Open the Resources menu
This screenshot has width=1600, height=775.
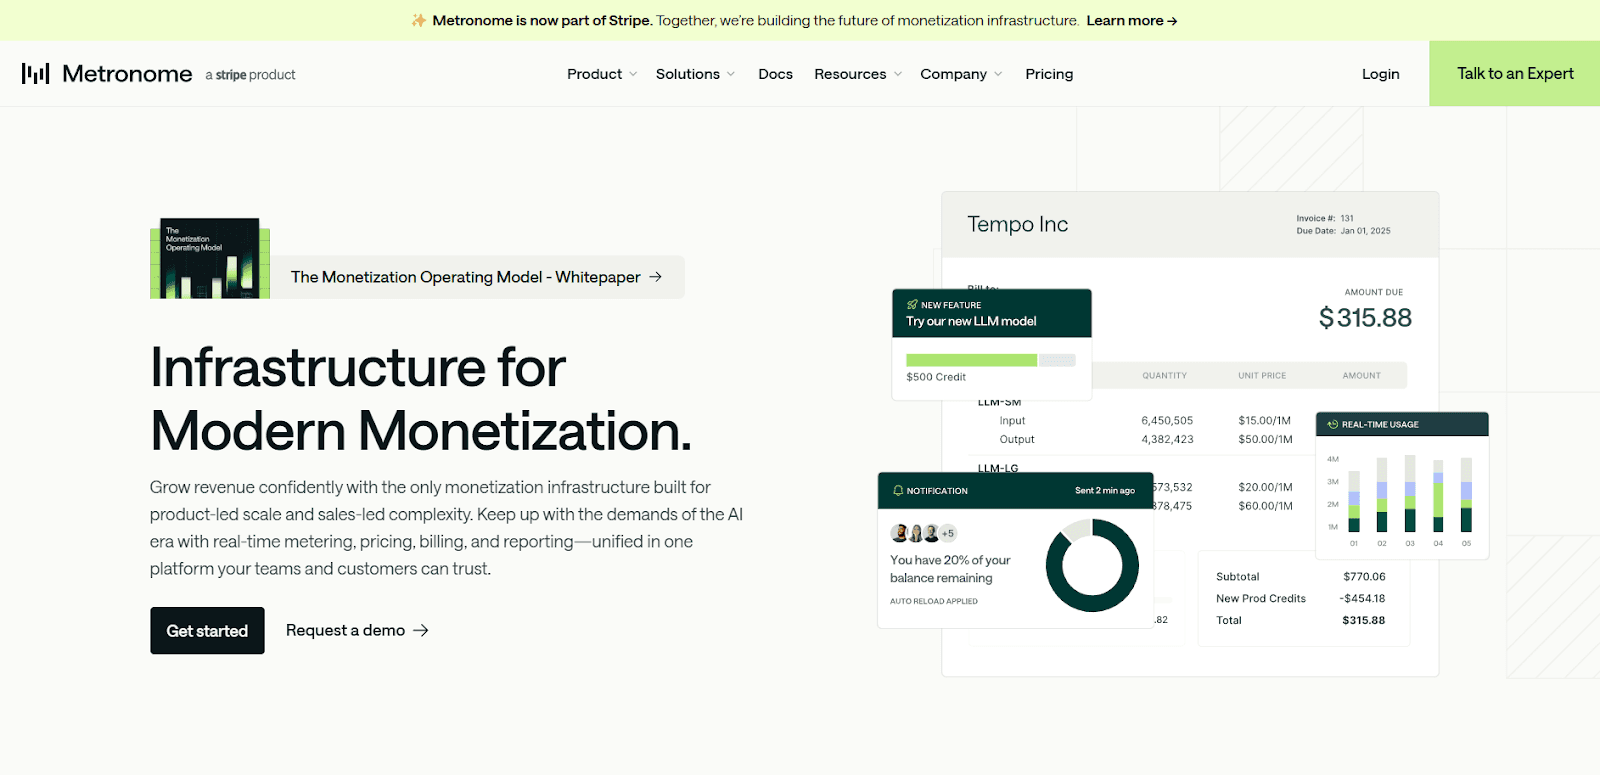[x=850, y=74]
